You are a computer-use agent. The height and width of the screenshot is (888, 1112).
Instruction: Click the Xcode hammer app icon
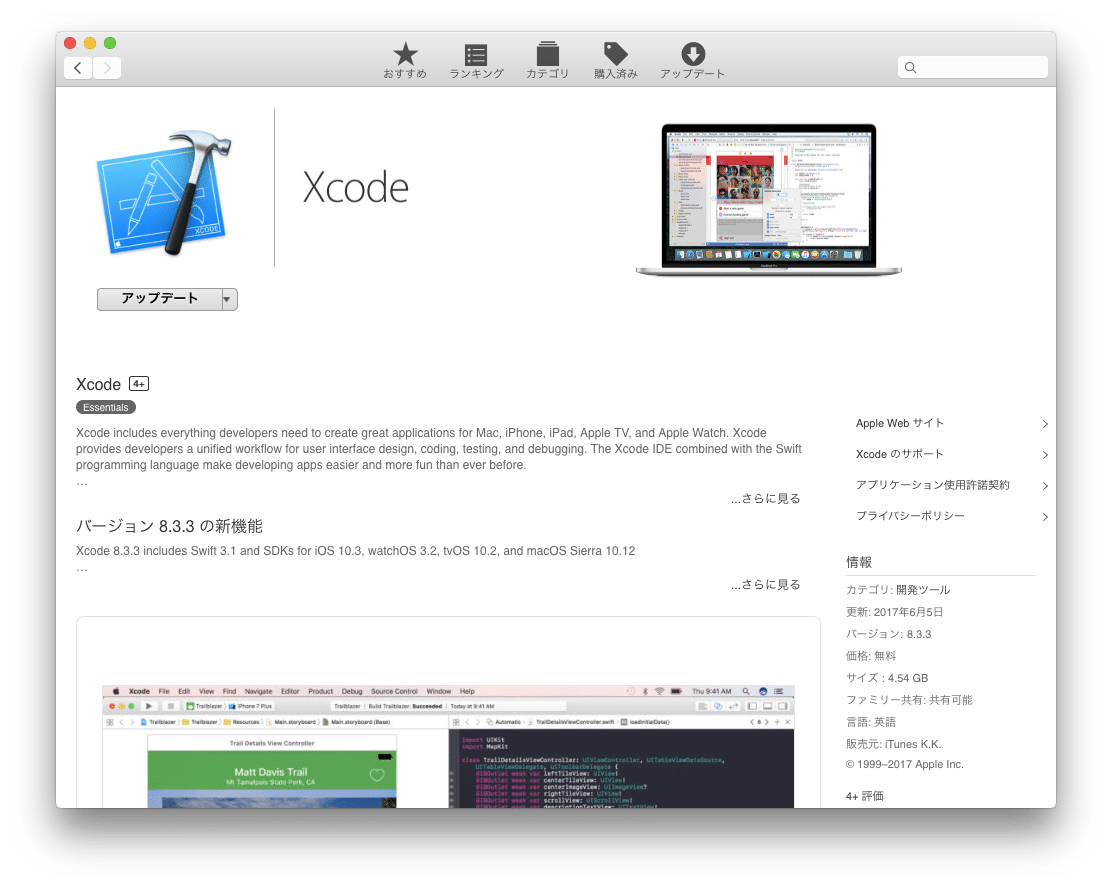click(x=165, y=192)
